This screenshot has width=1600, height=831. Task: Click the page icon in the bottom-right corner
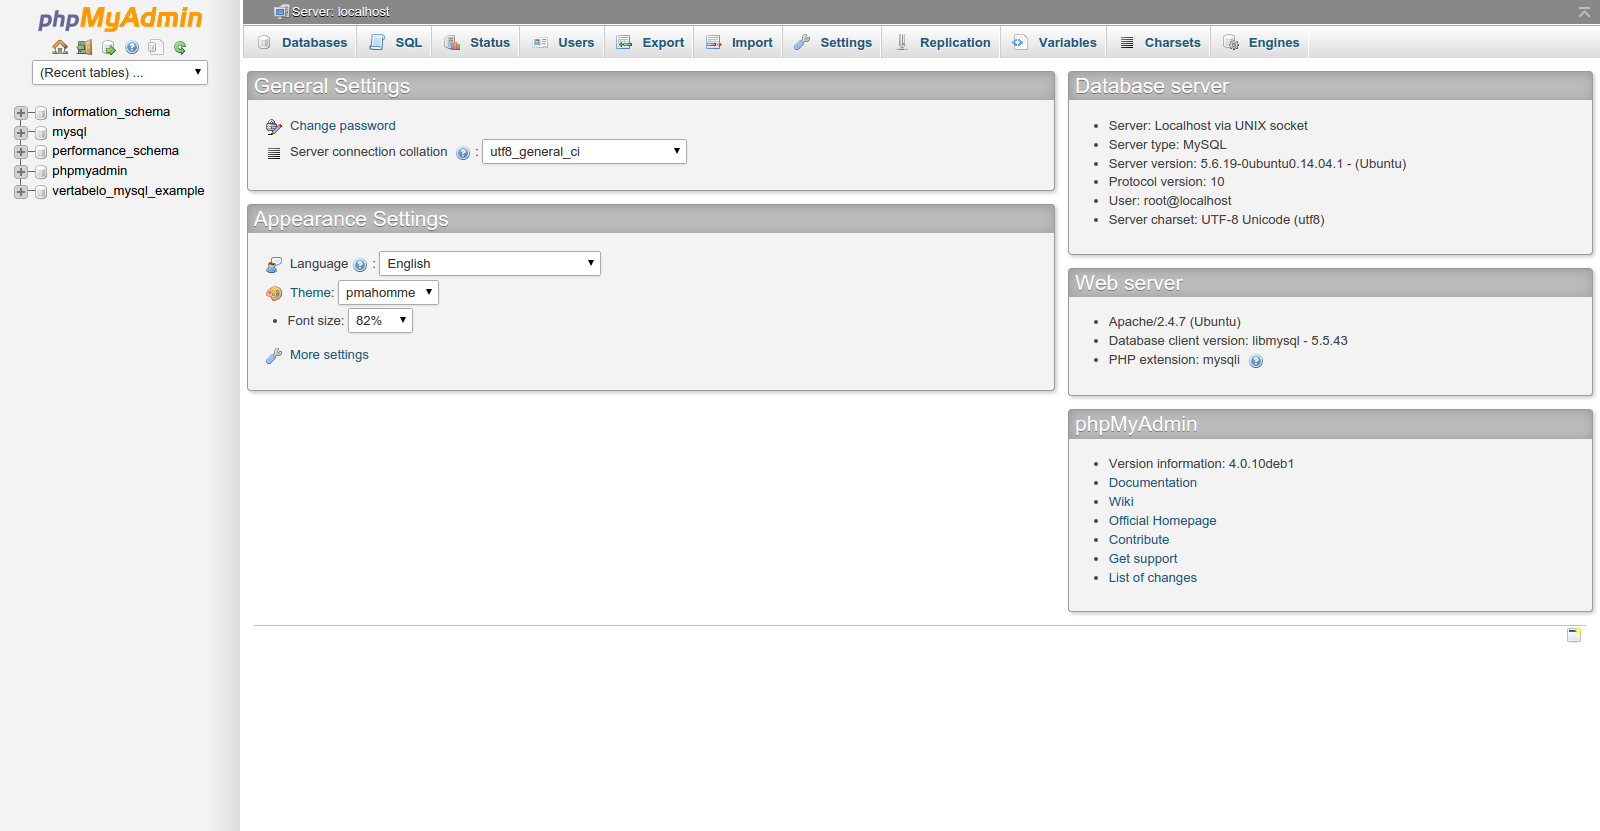pos(1573,635)
